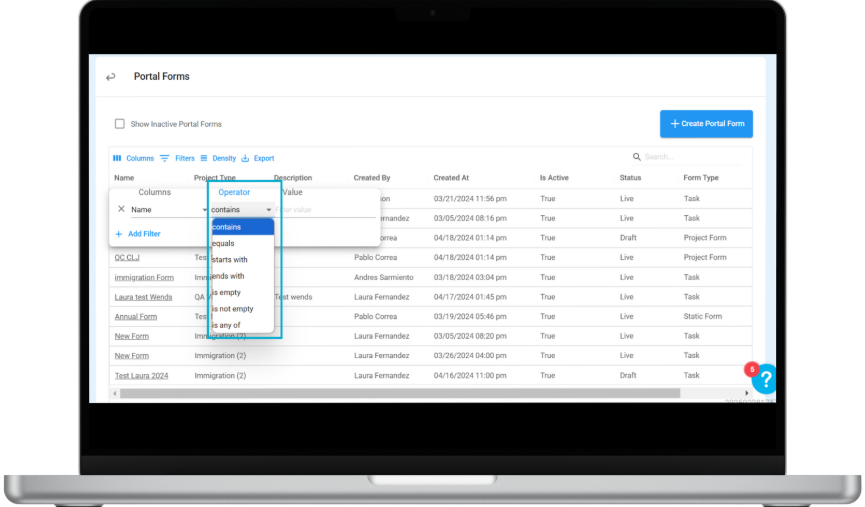Click the Create Portal Form button
865x507 pixels.
pos(706,124)
